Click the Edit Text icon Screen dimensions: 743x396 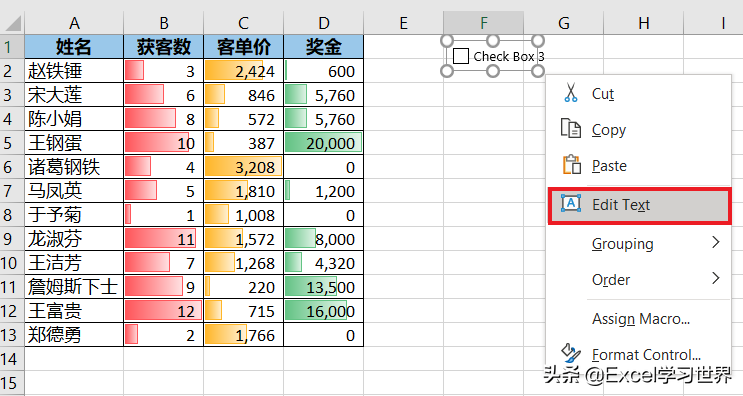(x=571, y=203)
